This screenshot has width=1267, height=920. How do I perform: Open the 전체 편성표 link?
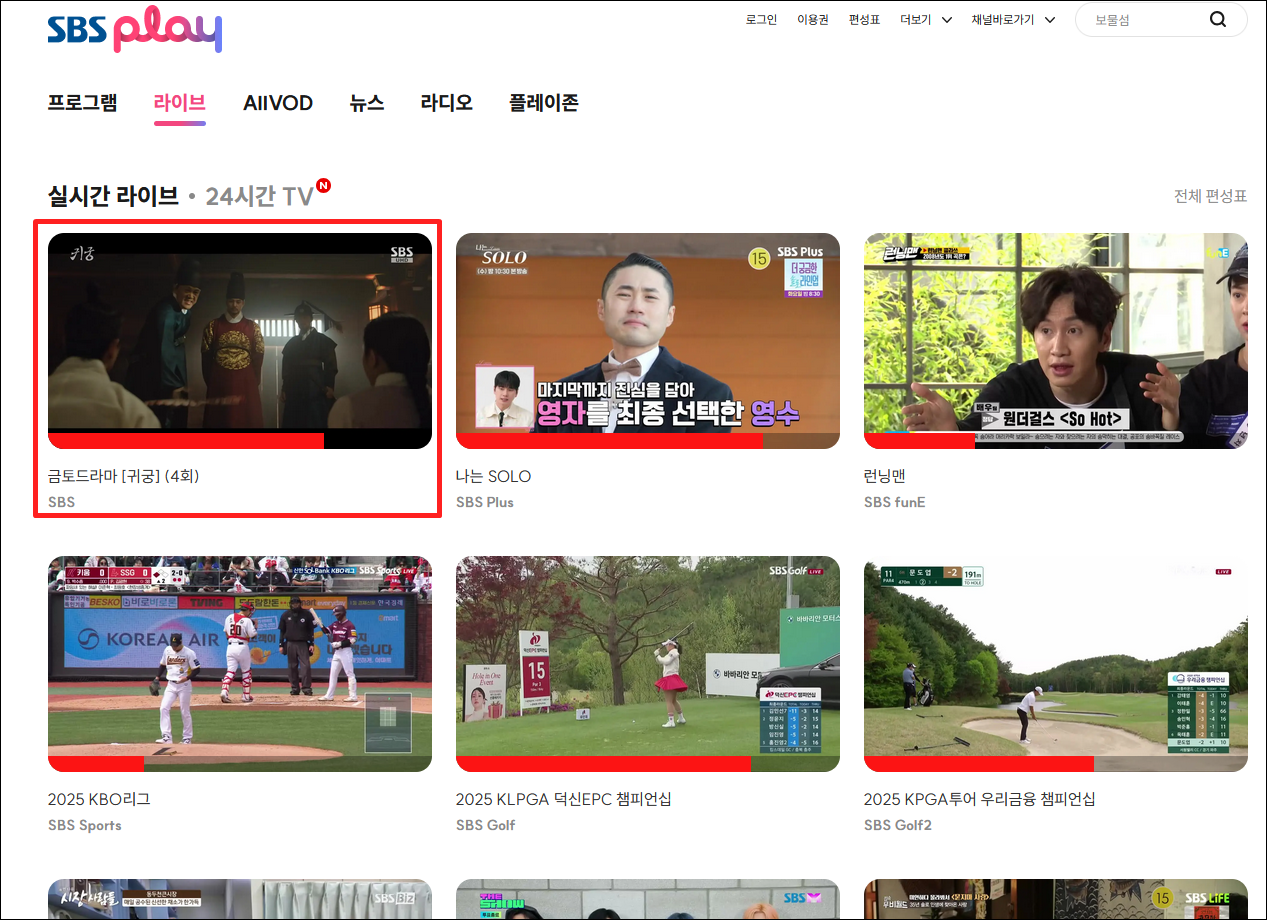pyautogui.click(x=1210, y=196)
